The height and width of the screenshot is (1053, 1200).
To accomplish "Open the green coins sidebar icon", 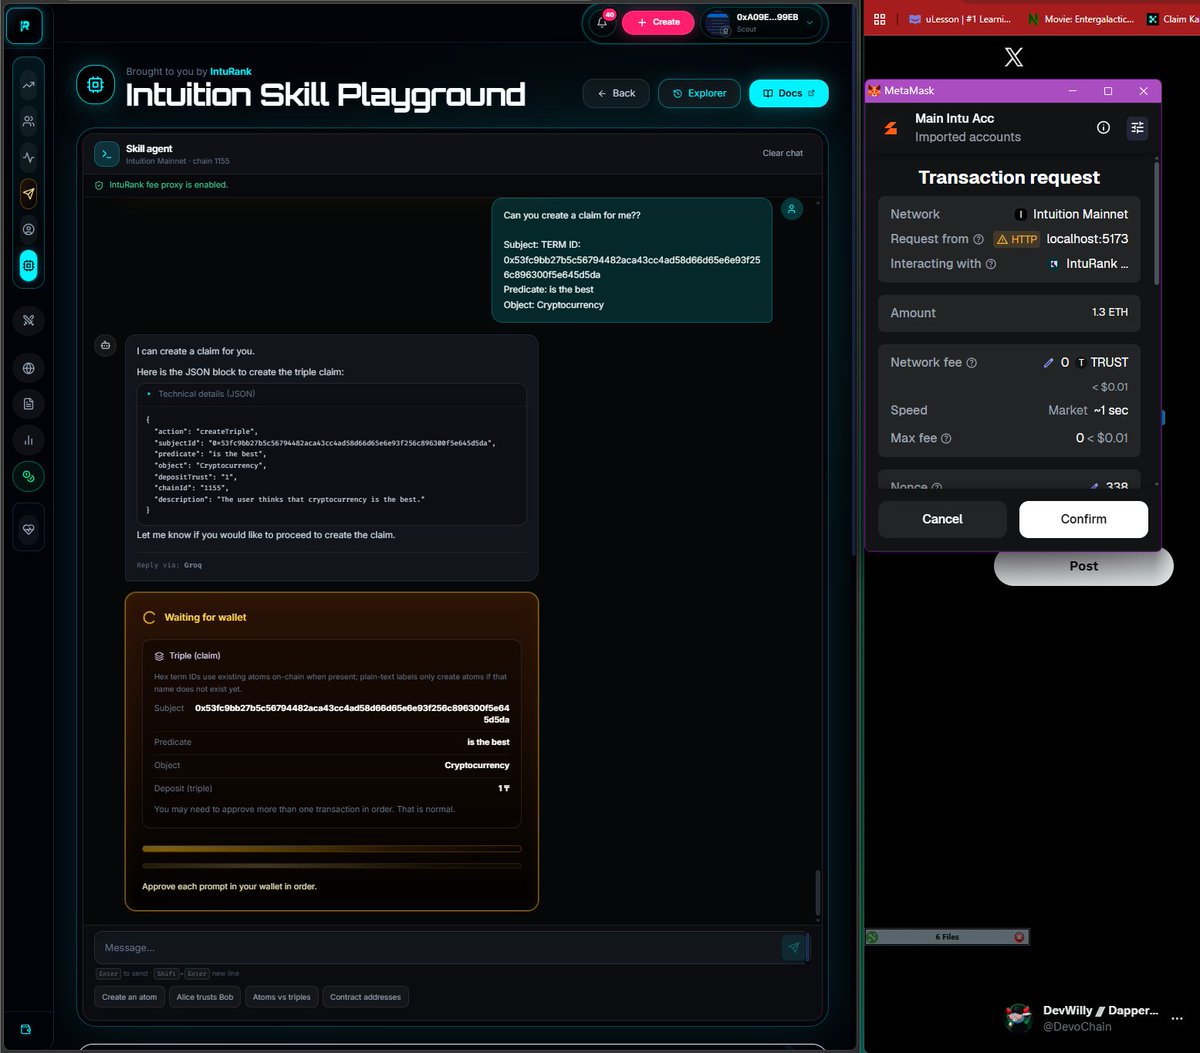I will click(x=29, y=477).
